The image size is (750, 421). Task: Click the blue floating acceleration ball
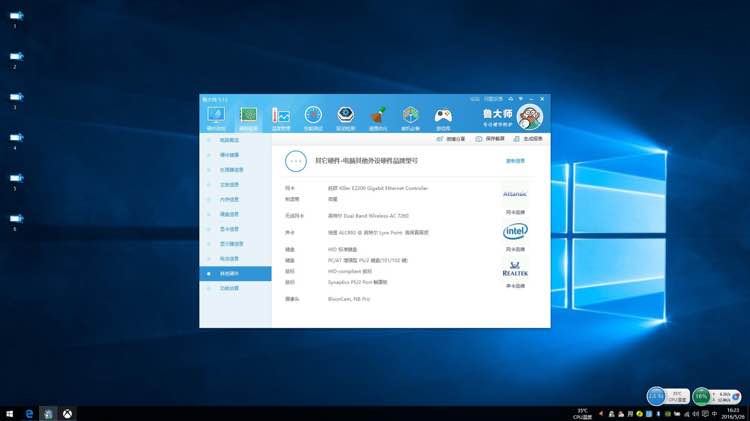[656, 396]
